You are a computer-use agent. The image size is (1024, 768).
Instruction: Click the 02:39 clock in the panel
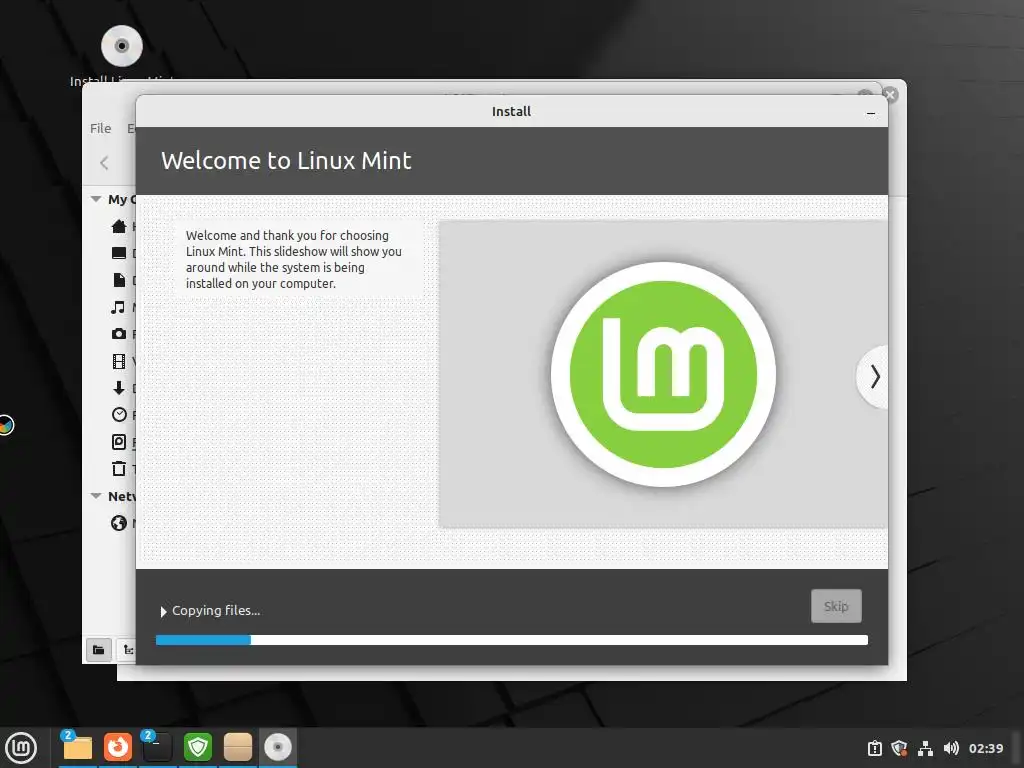click(x=985, y=748)
